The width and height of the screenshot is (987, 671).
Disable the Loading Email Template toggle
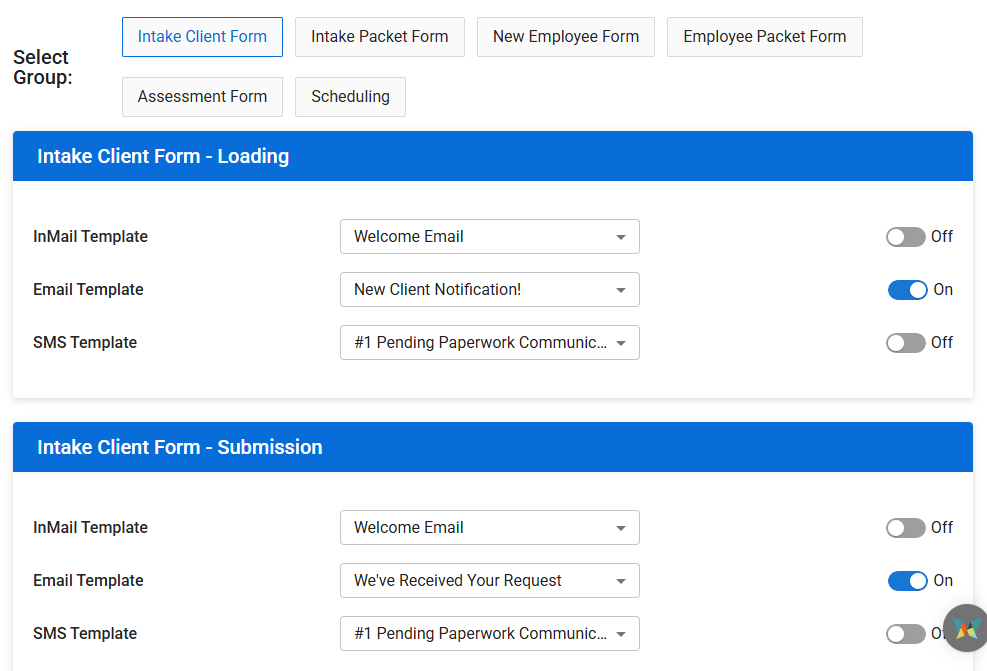tap(907, 290)
